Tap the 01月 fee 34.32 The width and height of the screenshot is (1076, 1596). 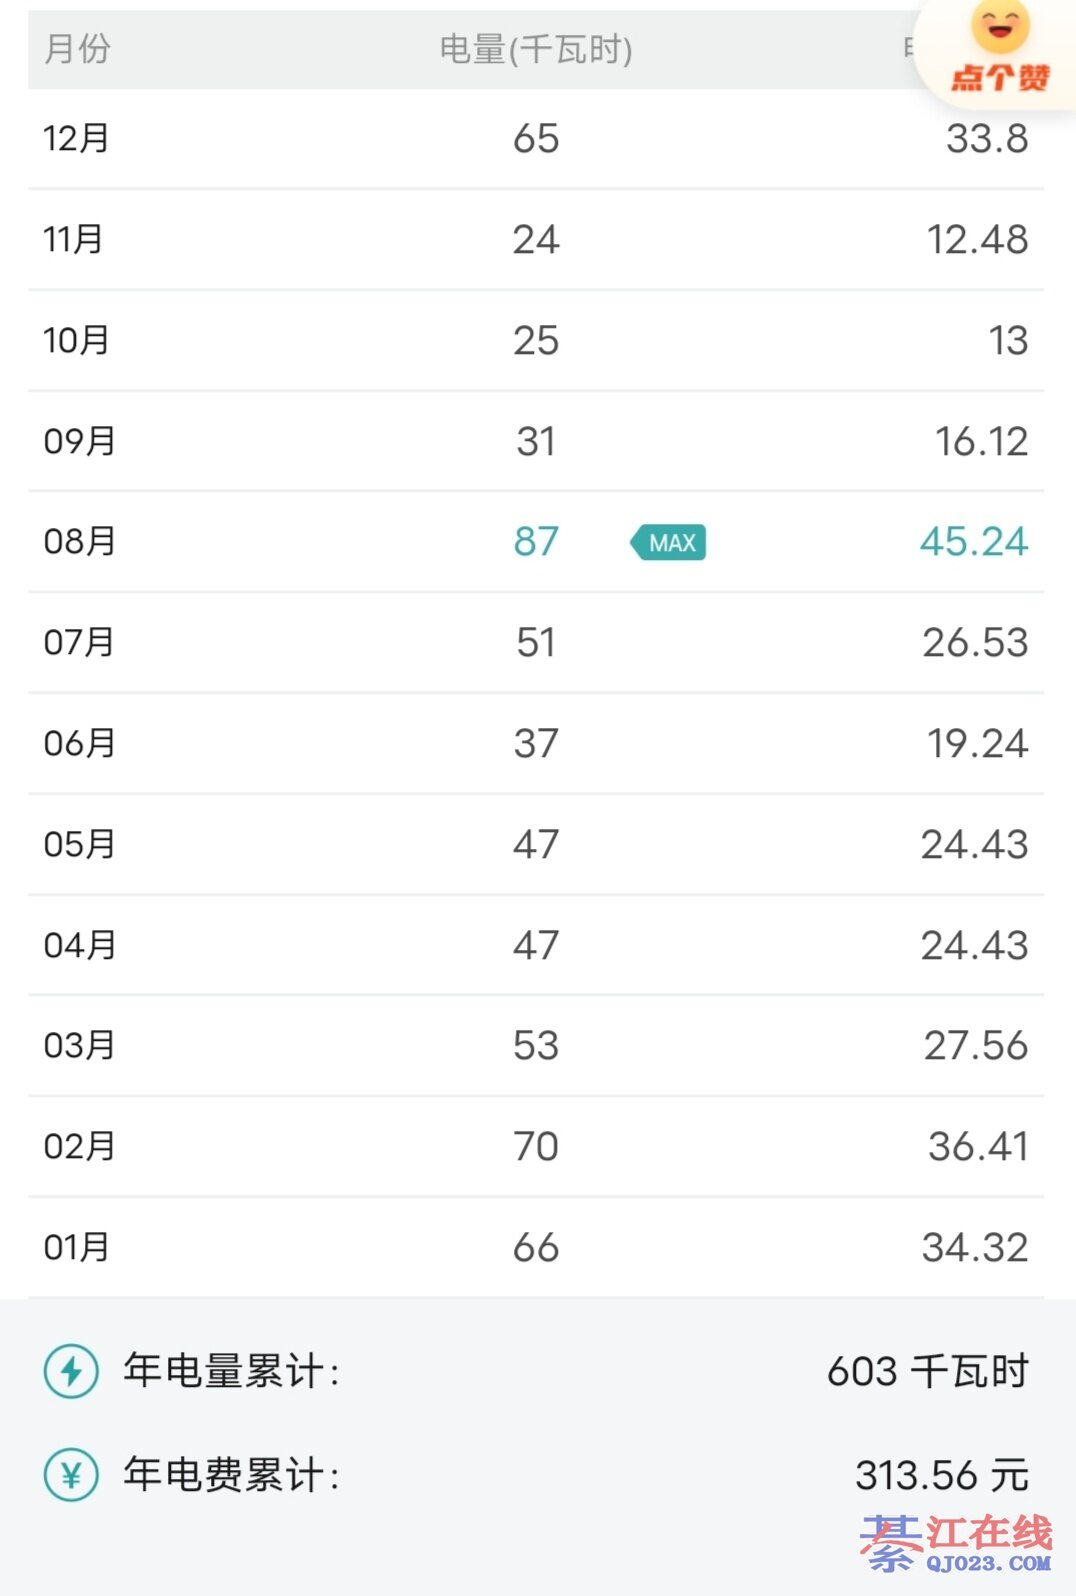pyautogui.click(x=975, y=1248)
